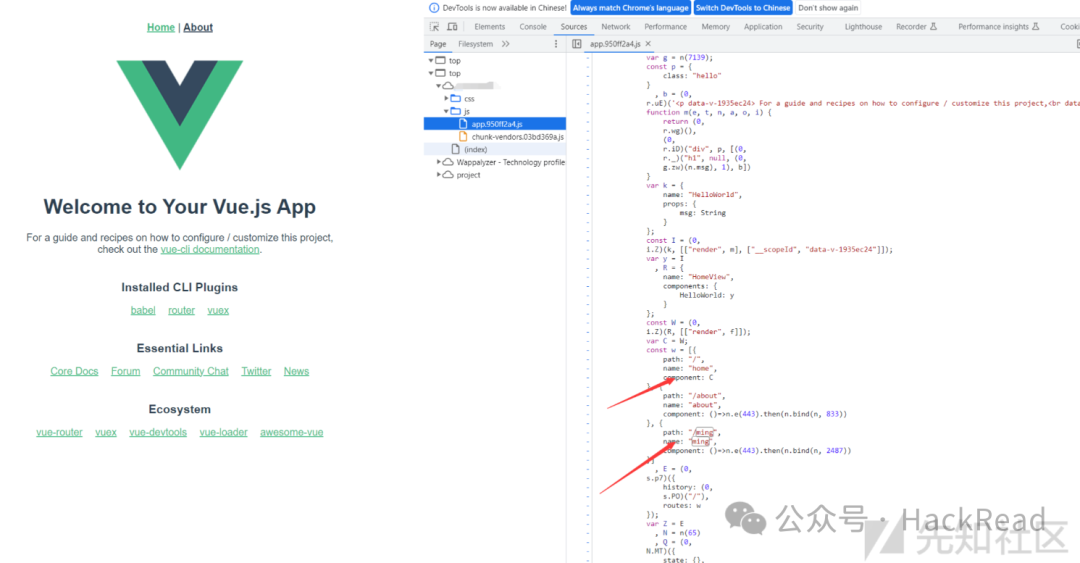Open the Recorder tab

tap(916, 27)
